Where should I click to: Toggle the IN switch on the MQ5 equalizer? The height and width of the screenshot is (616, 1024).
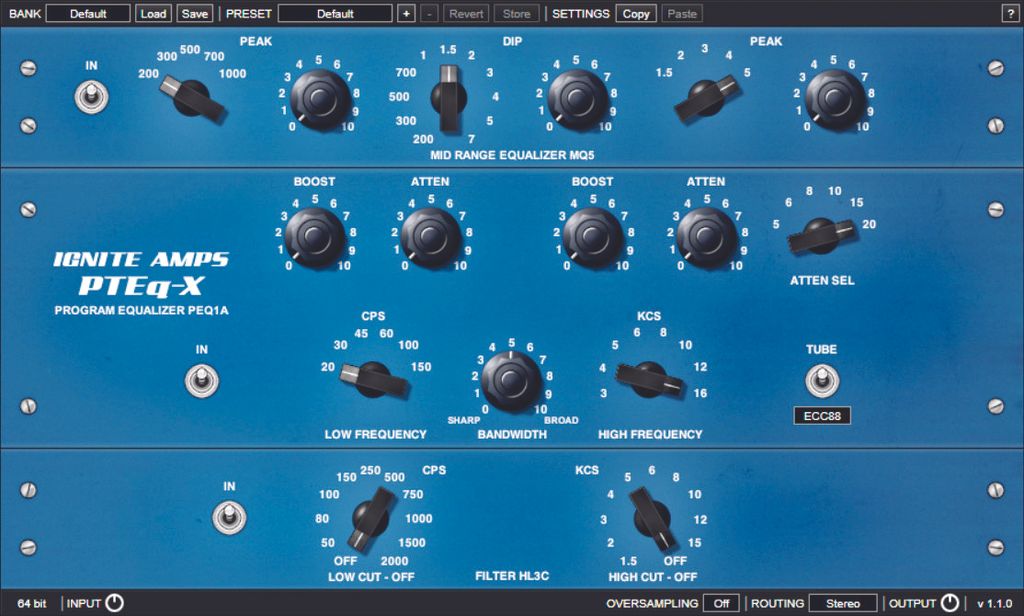[x=91, y=98]
